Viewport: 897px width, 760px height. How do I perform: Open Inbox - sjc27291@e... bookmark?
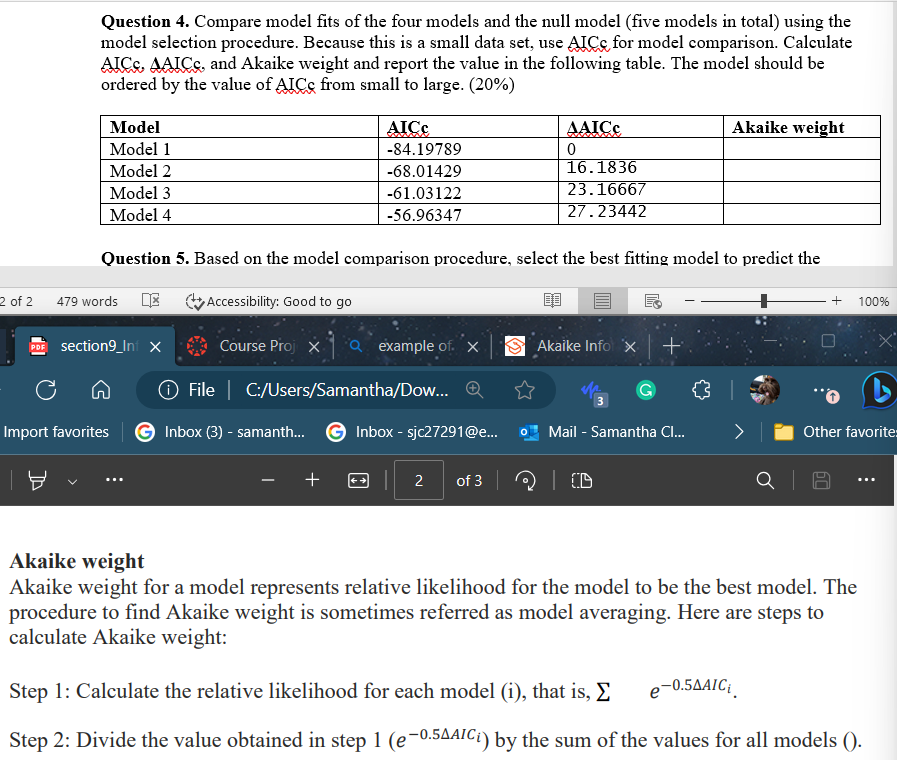(412, 432)
